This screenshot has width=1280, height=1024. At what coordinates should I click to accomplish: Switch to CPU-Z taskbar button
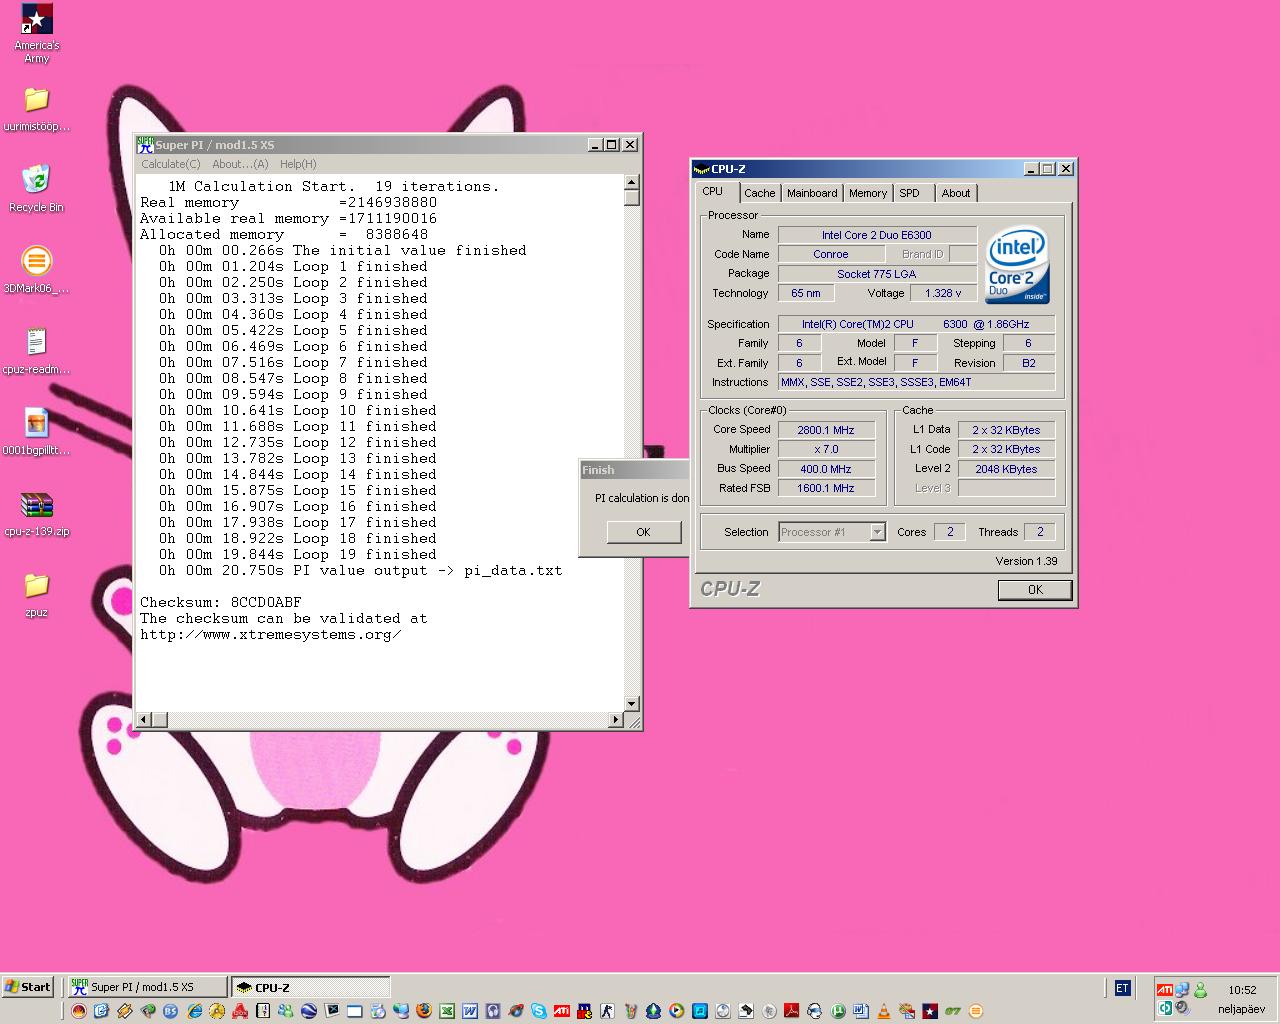pyautogui.click(x=310, y=987)
